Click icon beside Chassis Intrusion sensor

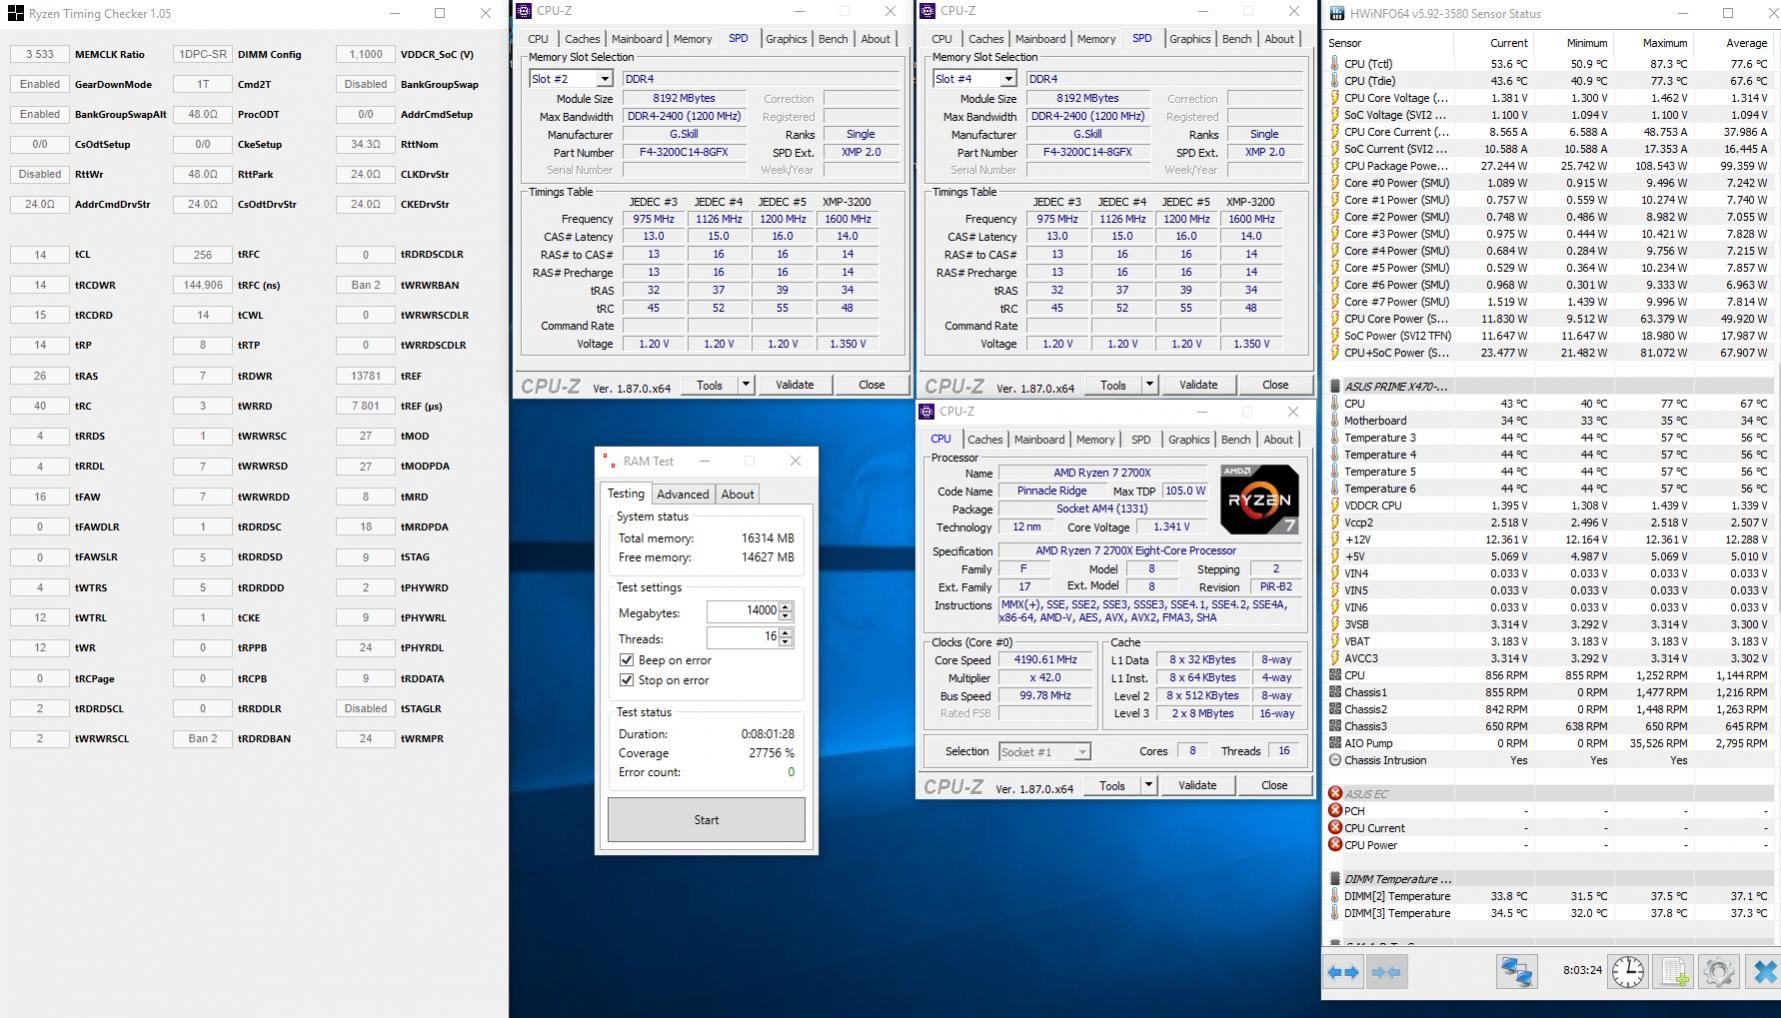pos(1335,760)
